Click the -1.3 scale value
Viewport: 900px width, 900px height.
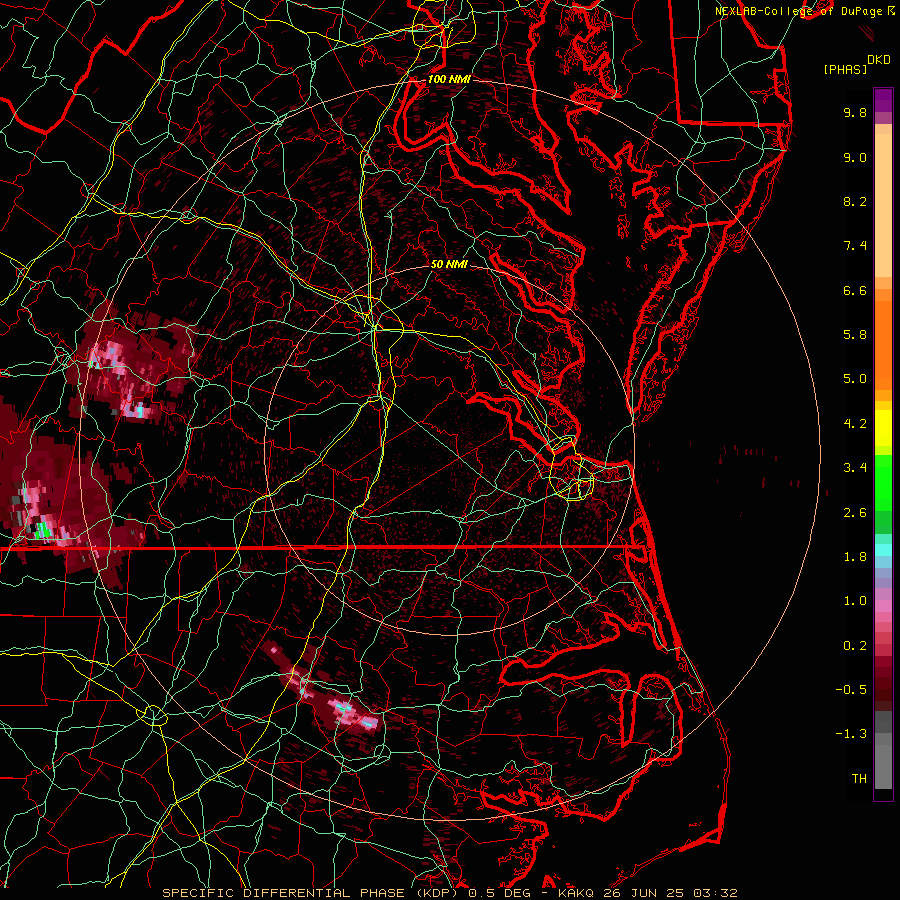click(x=851, y=735)
